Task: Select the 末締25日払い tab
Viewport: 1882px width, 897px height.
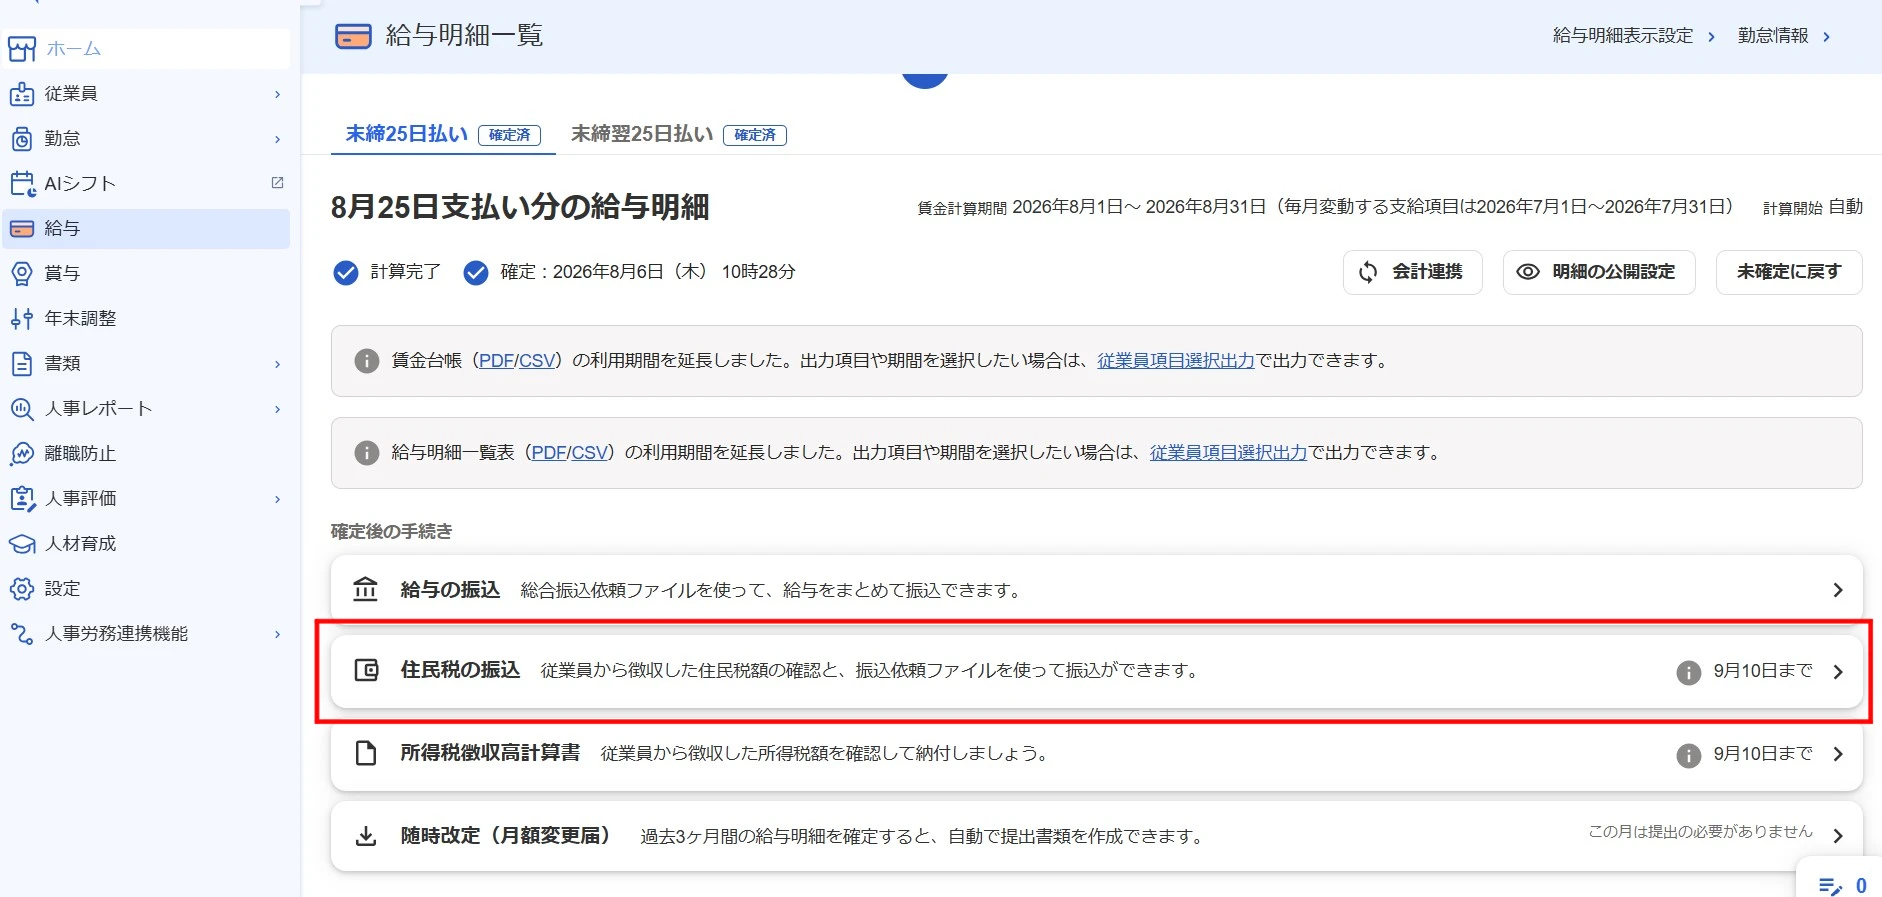Action: coord(443,134)
